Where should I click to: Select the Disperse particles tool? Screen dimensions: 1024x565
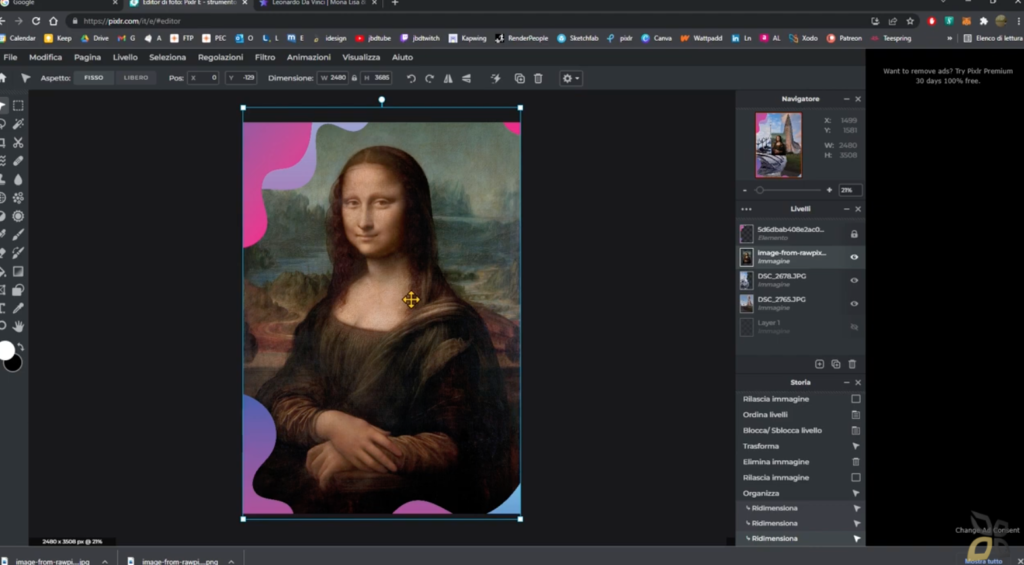pos(18,197)
